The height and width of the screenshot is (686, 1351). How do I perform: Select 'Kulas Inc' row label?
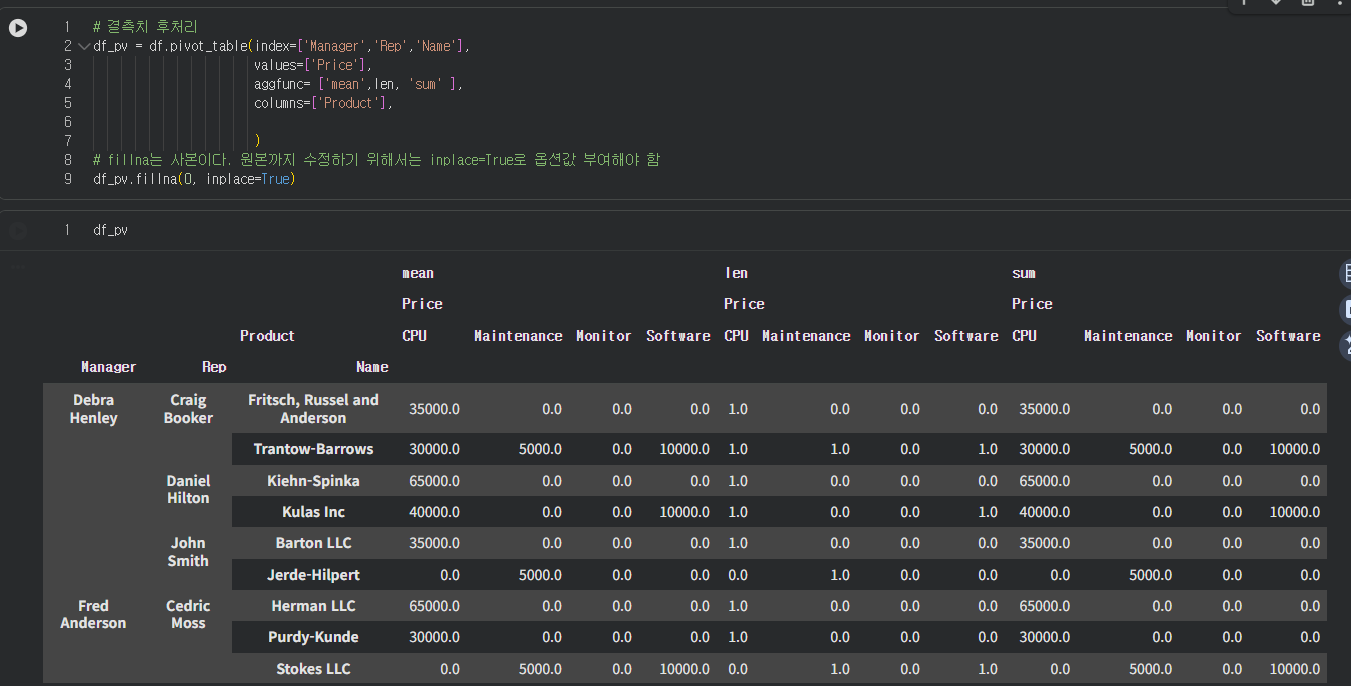point(313,512)
